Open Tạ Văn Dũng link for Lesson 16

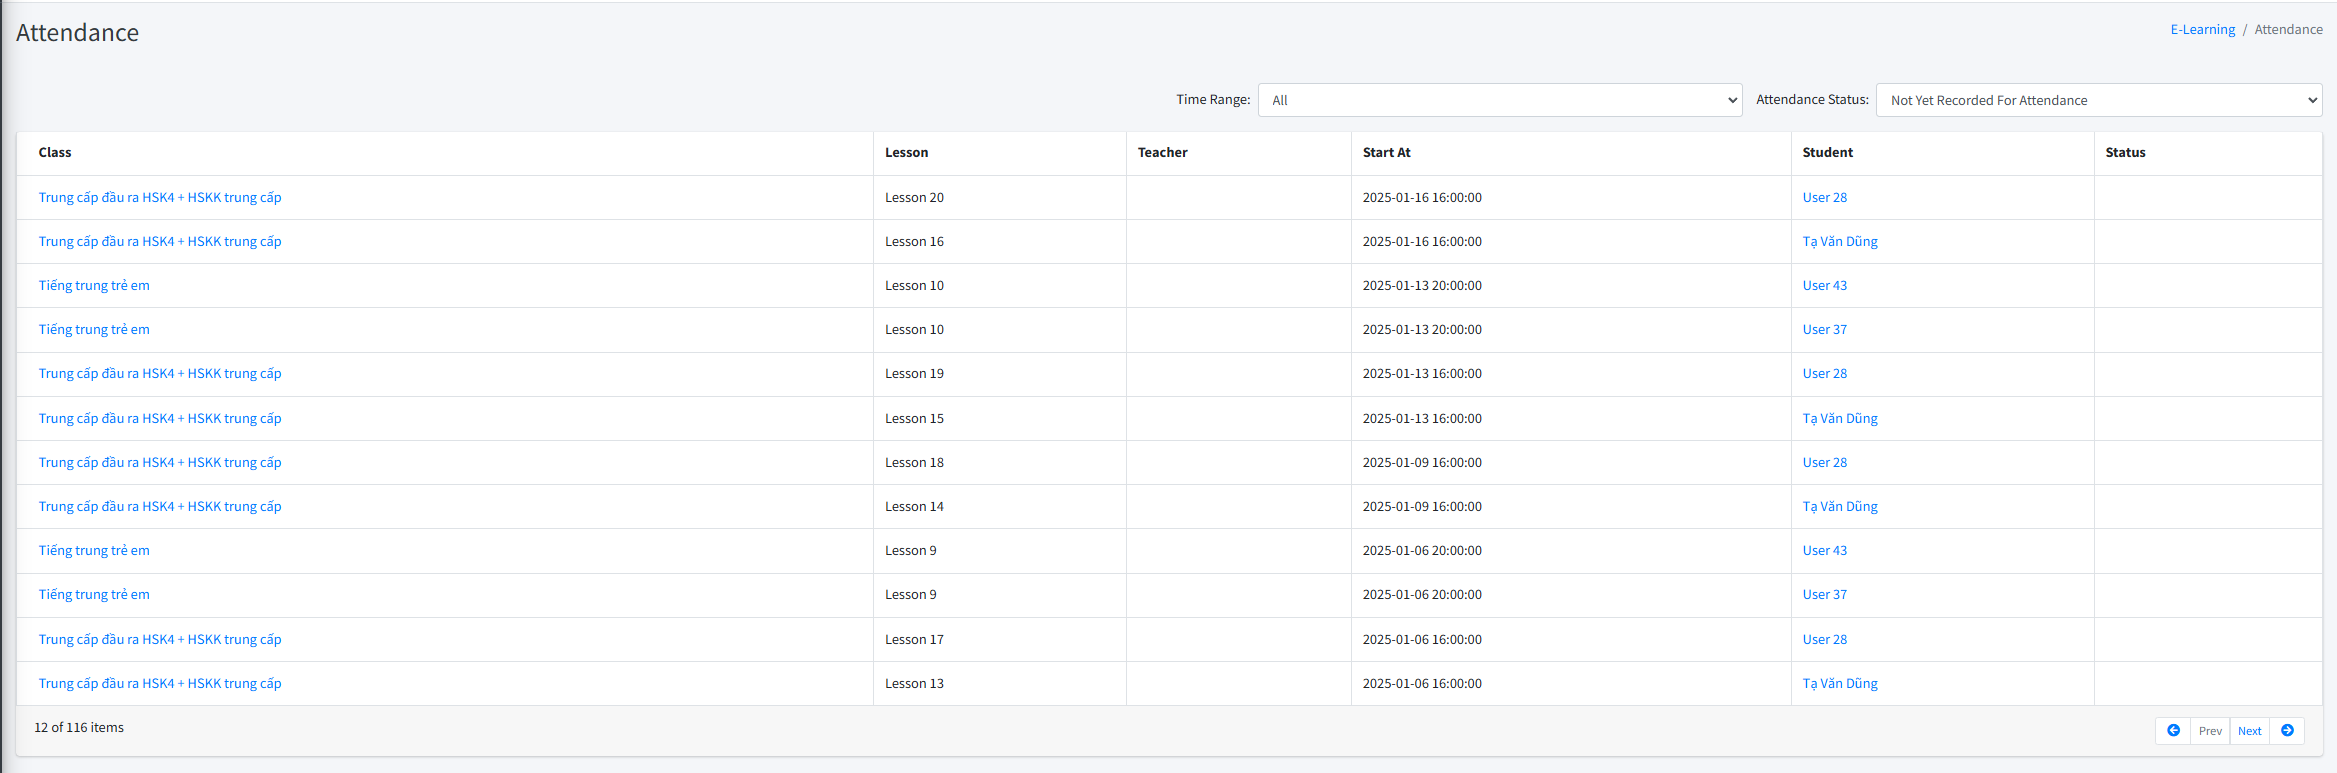[x=1839, y=242]
